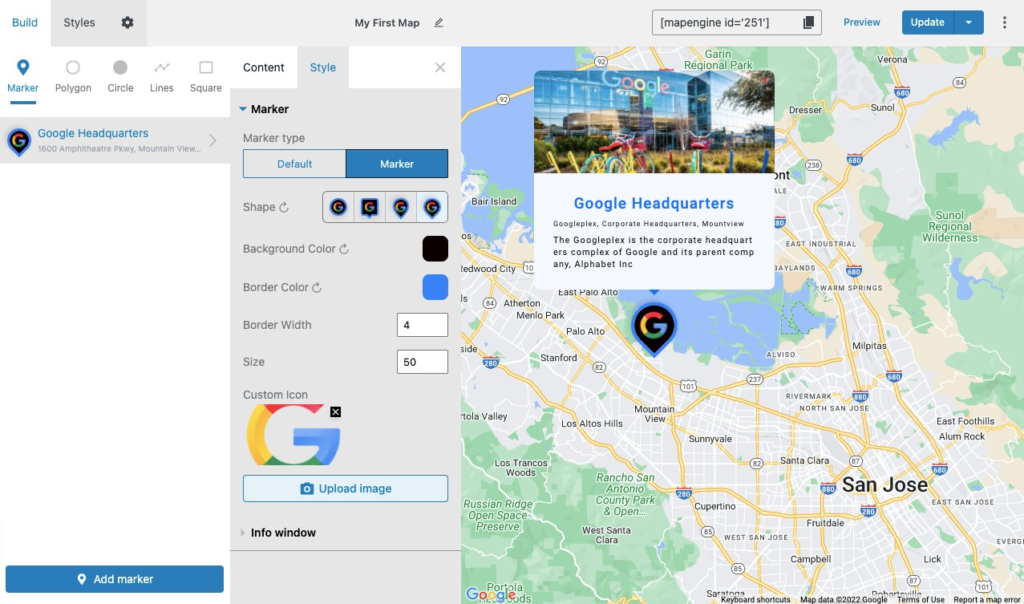Close the marker style panel

(440, 67)
